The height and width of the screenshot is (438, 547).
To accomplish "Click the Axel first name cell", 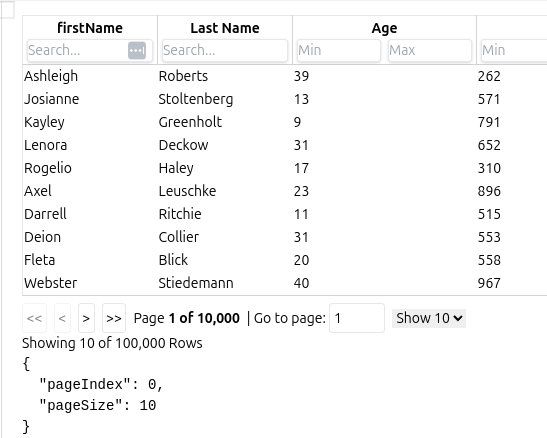I will (38, 191).
